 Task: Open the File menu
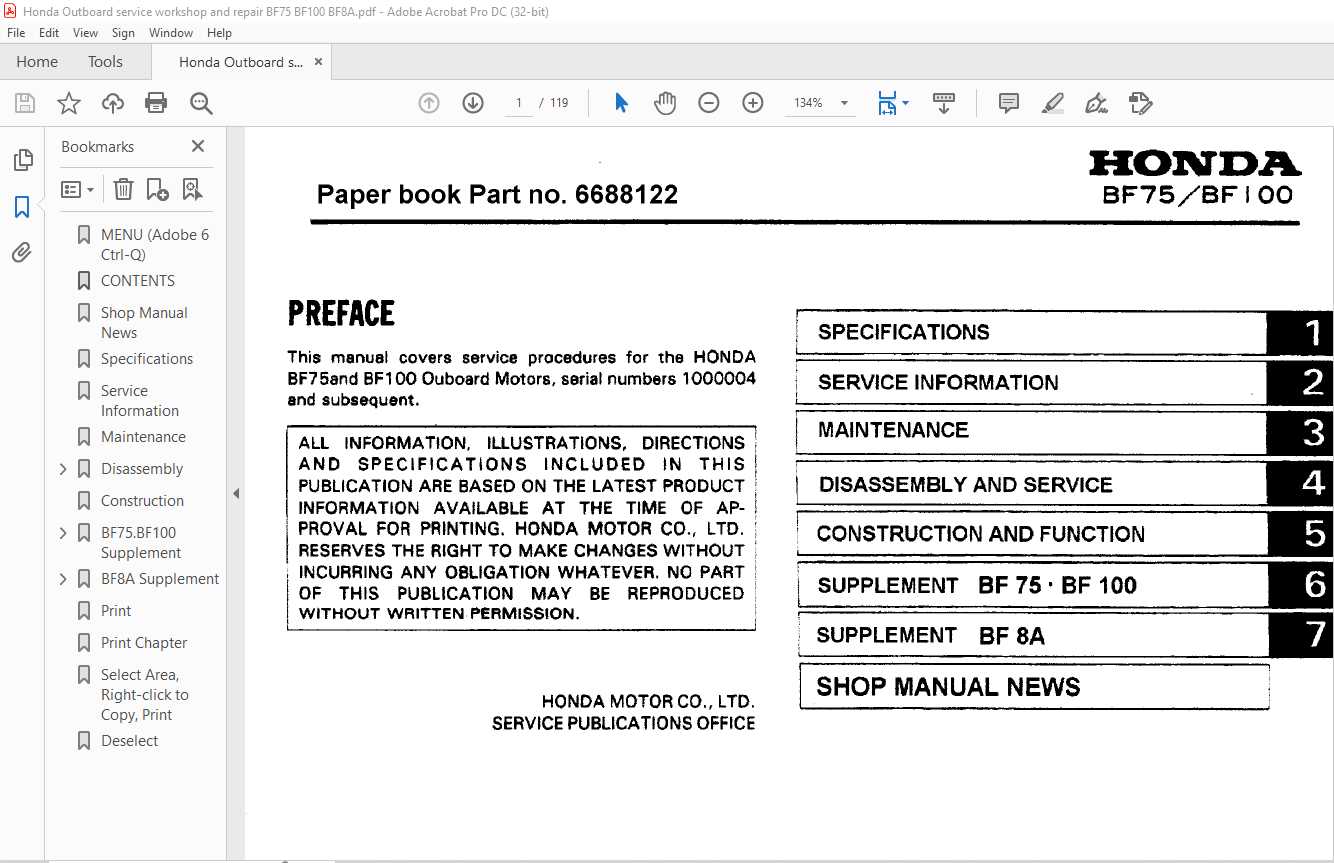pyautogui.click(x=16, y=33)
